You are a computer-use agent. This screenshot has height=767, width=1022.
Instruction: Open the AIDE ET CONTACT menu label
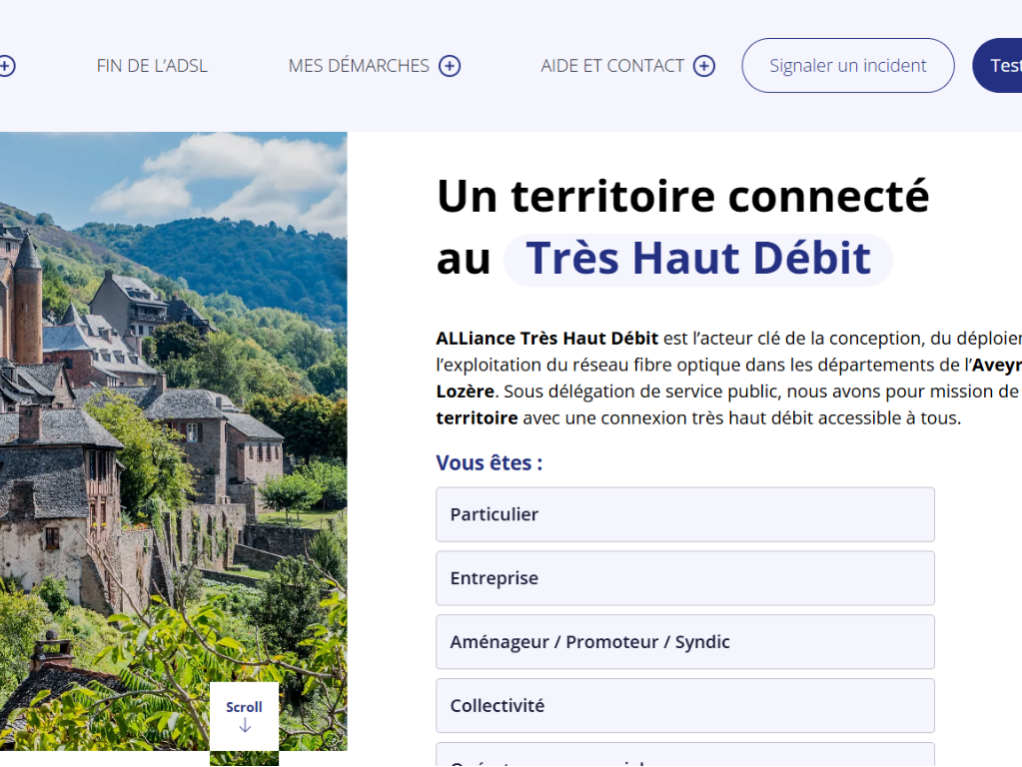(612, 66)
